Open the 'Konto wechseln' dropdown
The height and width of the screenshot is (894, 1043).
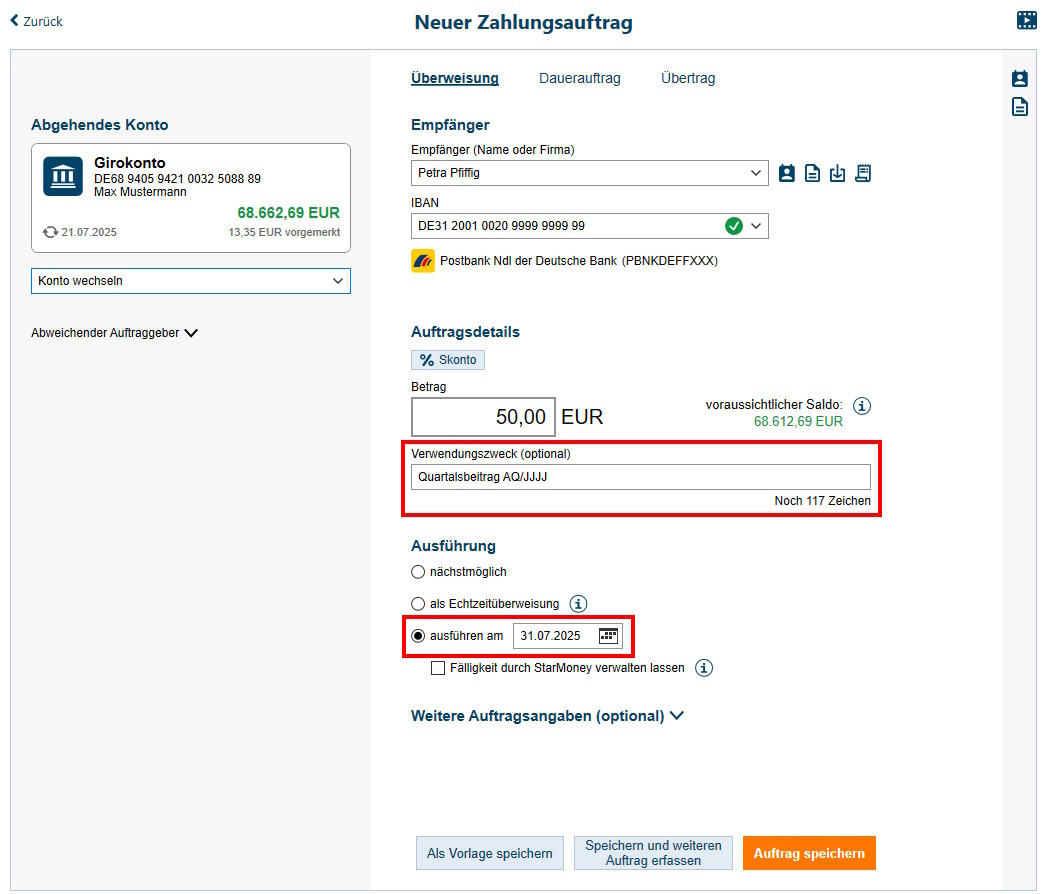(190, 281)
